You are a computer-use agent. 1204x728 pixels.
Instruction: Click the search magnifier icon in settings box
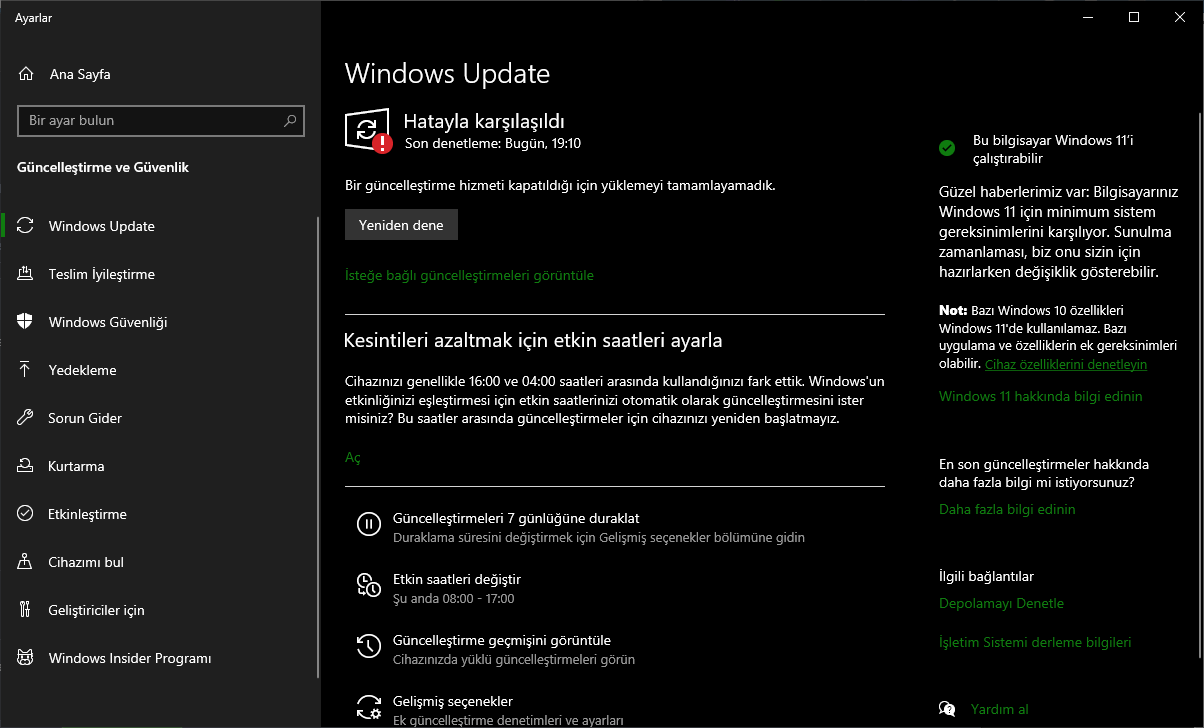(x=290, y=121)
